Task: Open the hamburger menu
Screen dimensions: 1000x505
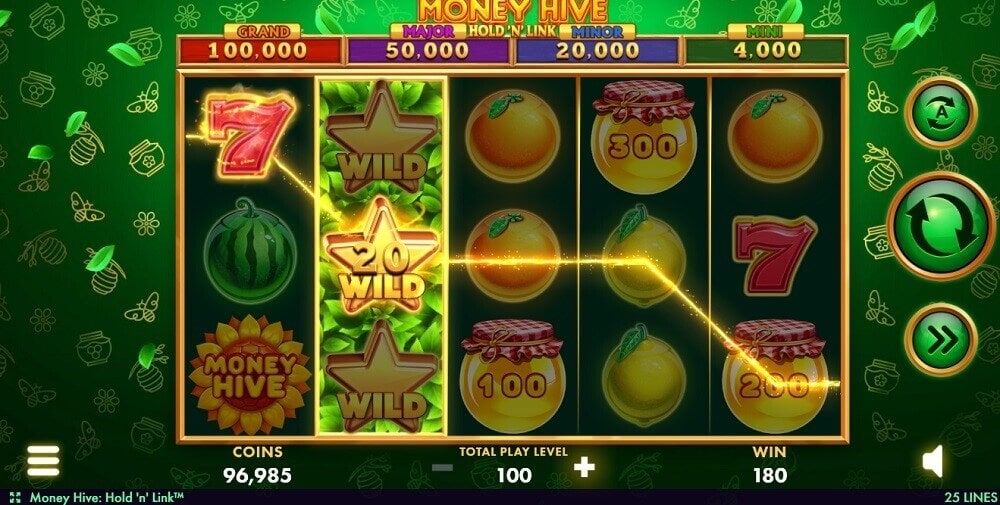Action: coord(43,461)
